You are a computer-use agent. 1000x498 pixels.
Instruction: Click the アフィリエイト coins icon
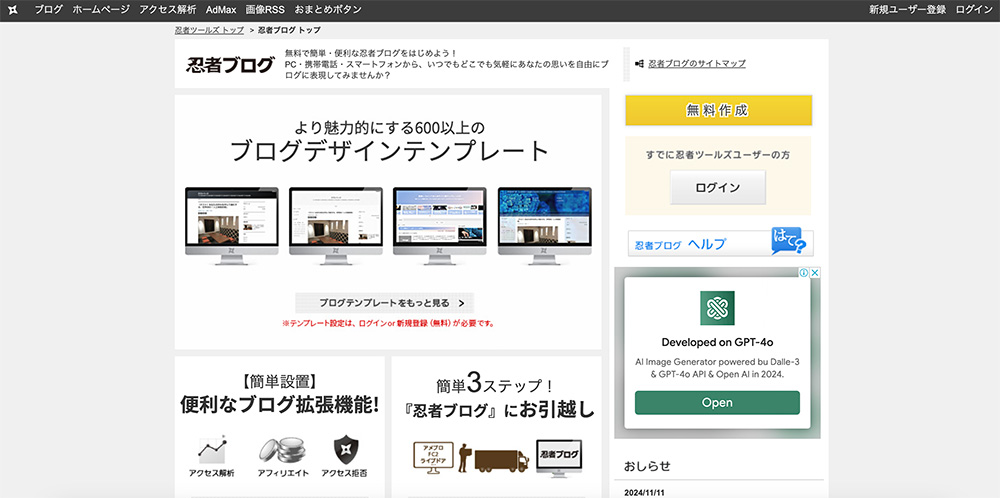(283, 450)
